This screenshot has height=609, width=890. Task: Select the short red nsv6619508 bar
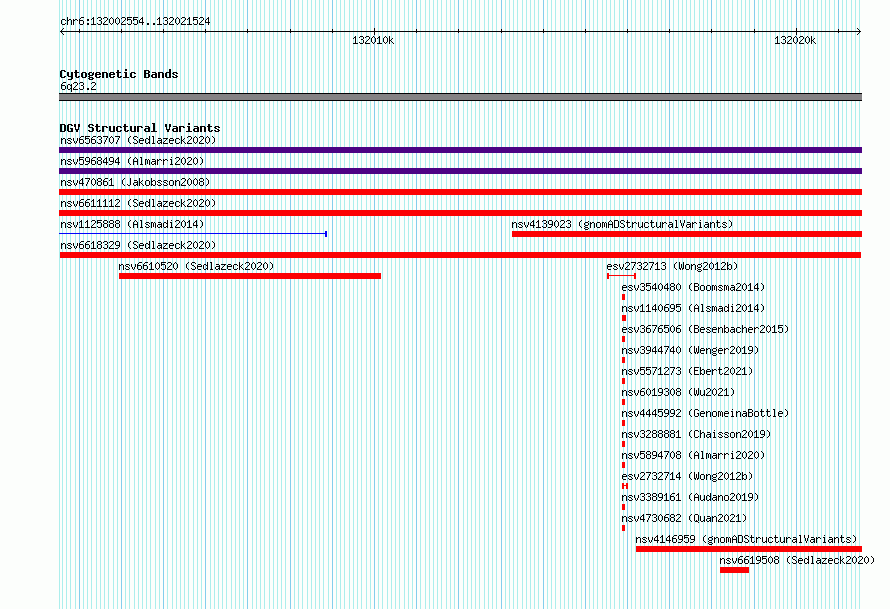click(x=734, y=570)
